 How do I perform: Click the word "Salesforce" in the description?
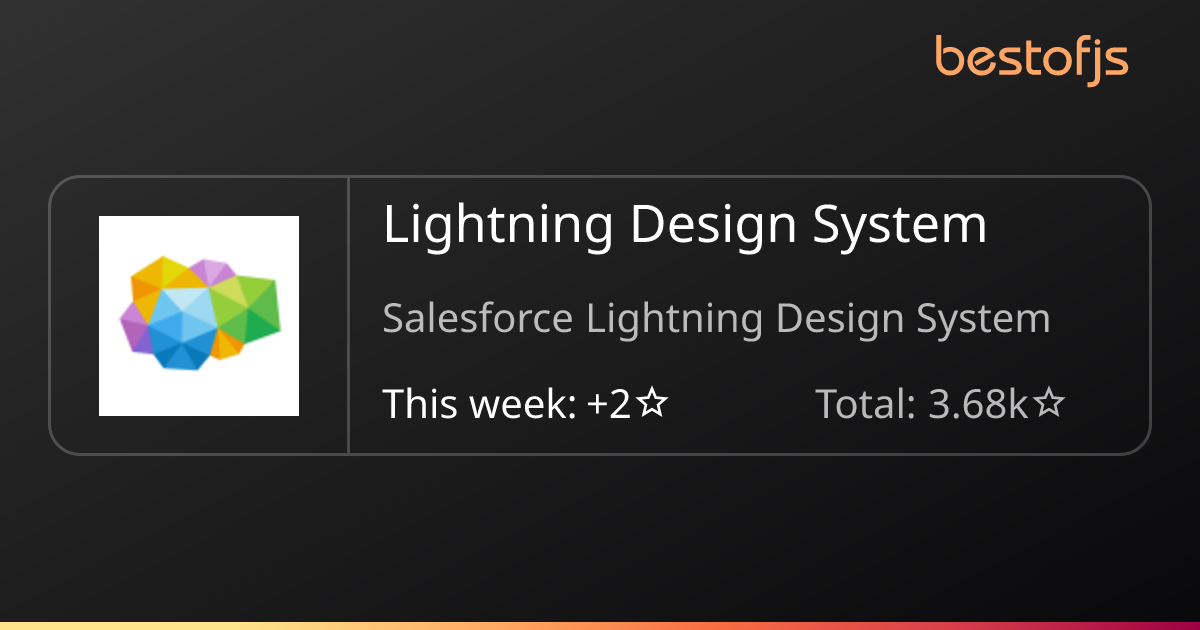tap(478, 319)
